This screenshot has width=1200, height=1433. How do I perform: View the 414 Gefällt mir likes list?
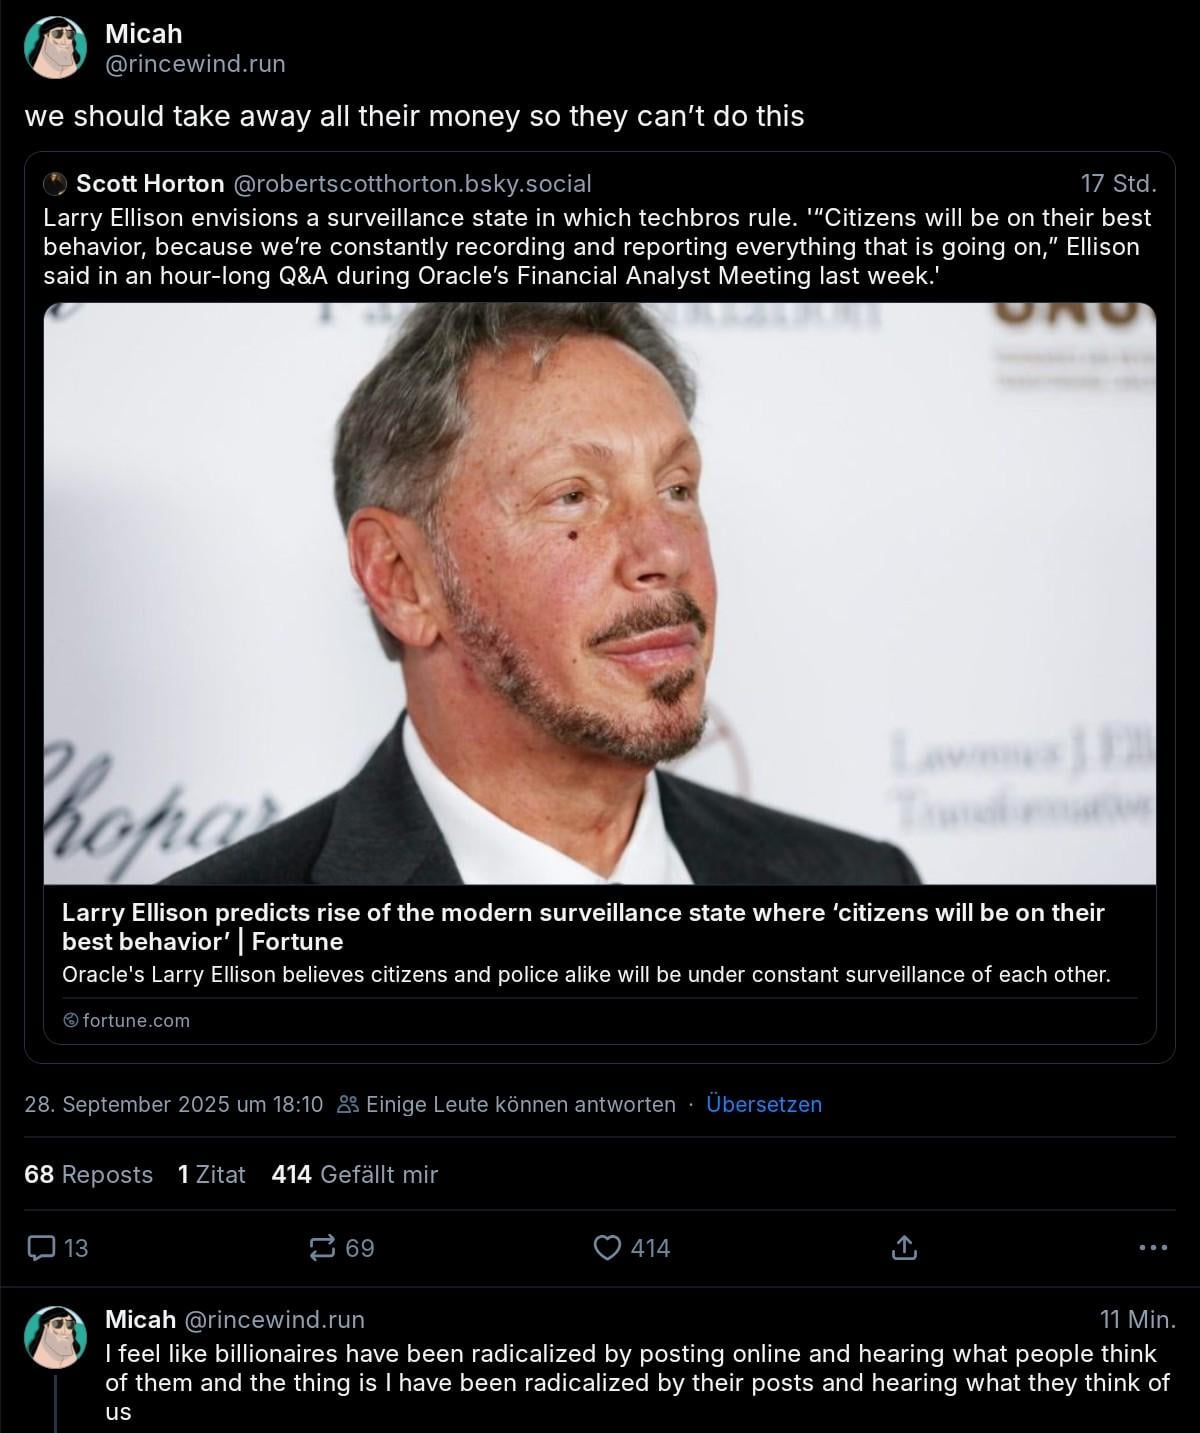[x=354, y=1174]
